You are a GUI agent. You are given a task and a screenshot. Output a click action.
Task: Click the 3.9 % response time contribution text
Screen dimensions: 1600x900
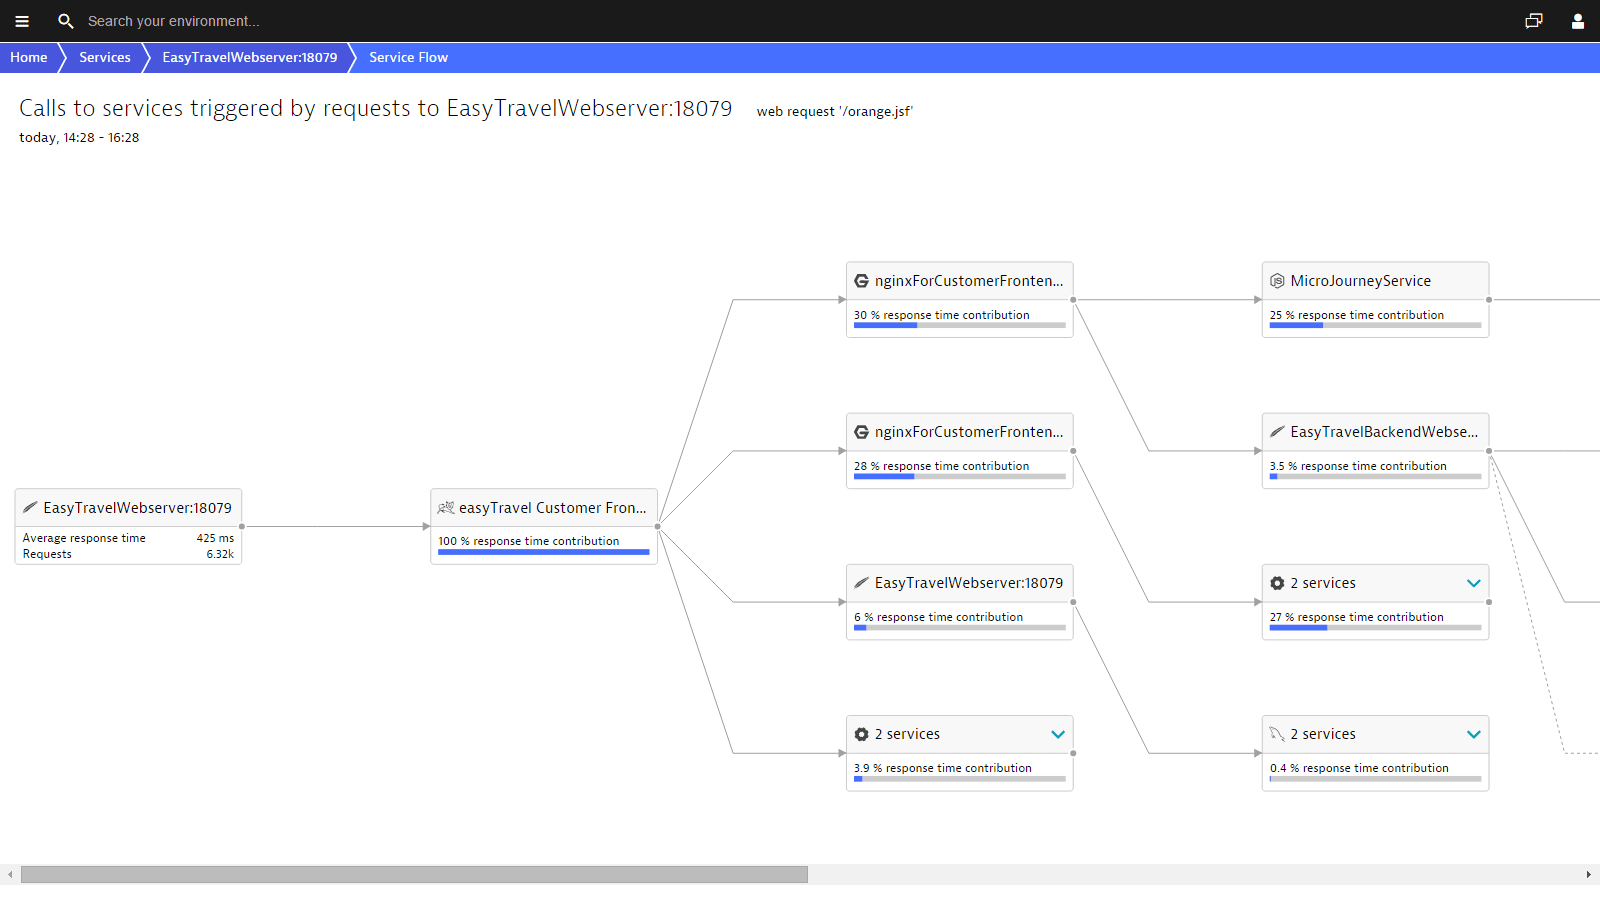943,768
